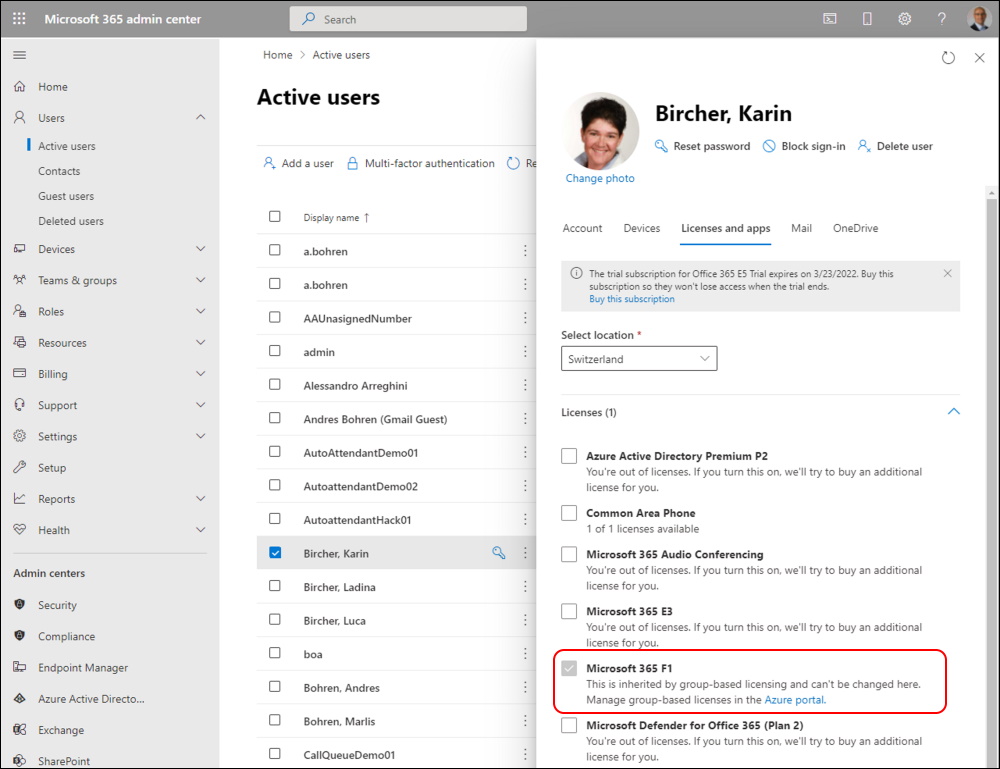Check the Bircher, Ladina checkbox
Image resolution: width=1000 pixels, height=769 pixels.
[275, 585]
